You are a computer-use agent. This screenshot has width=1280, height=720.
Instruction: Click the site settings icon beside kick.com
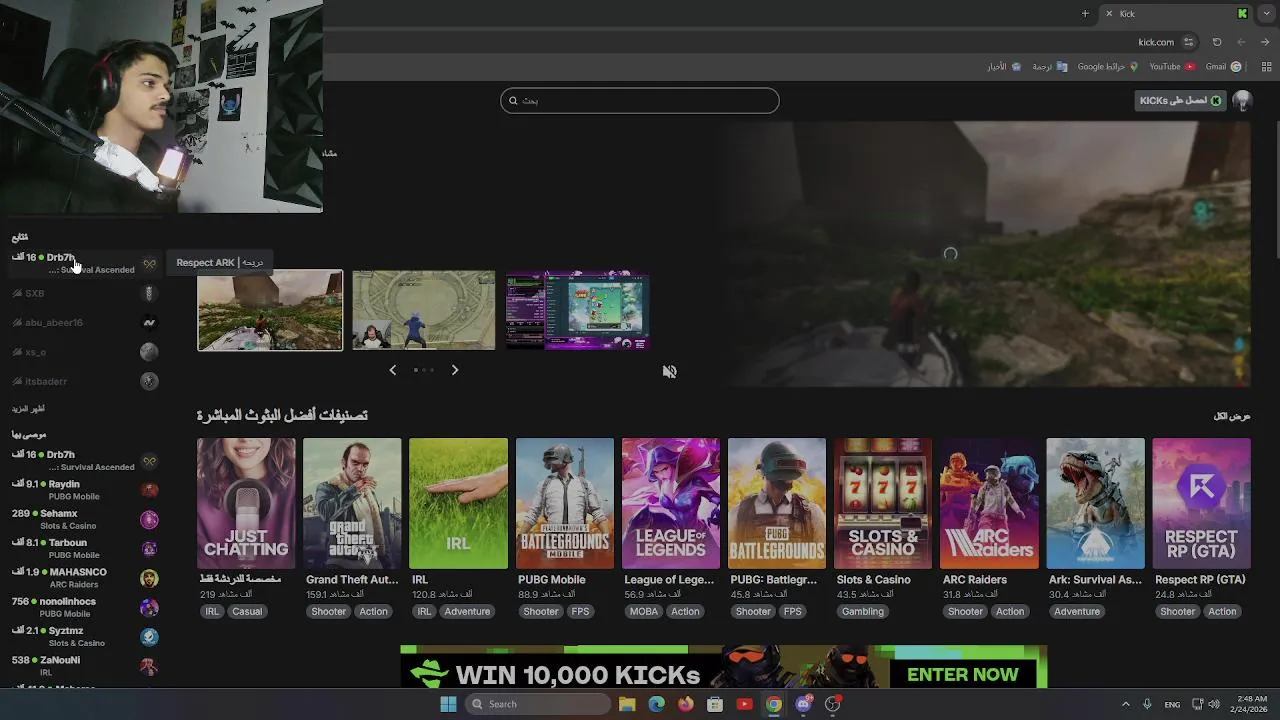coord(1188,42)
